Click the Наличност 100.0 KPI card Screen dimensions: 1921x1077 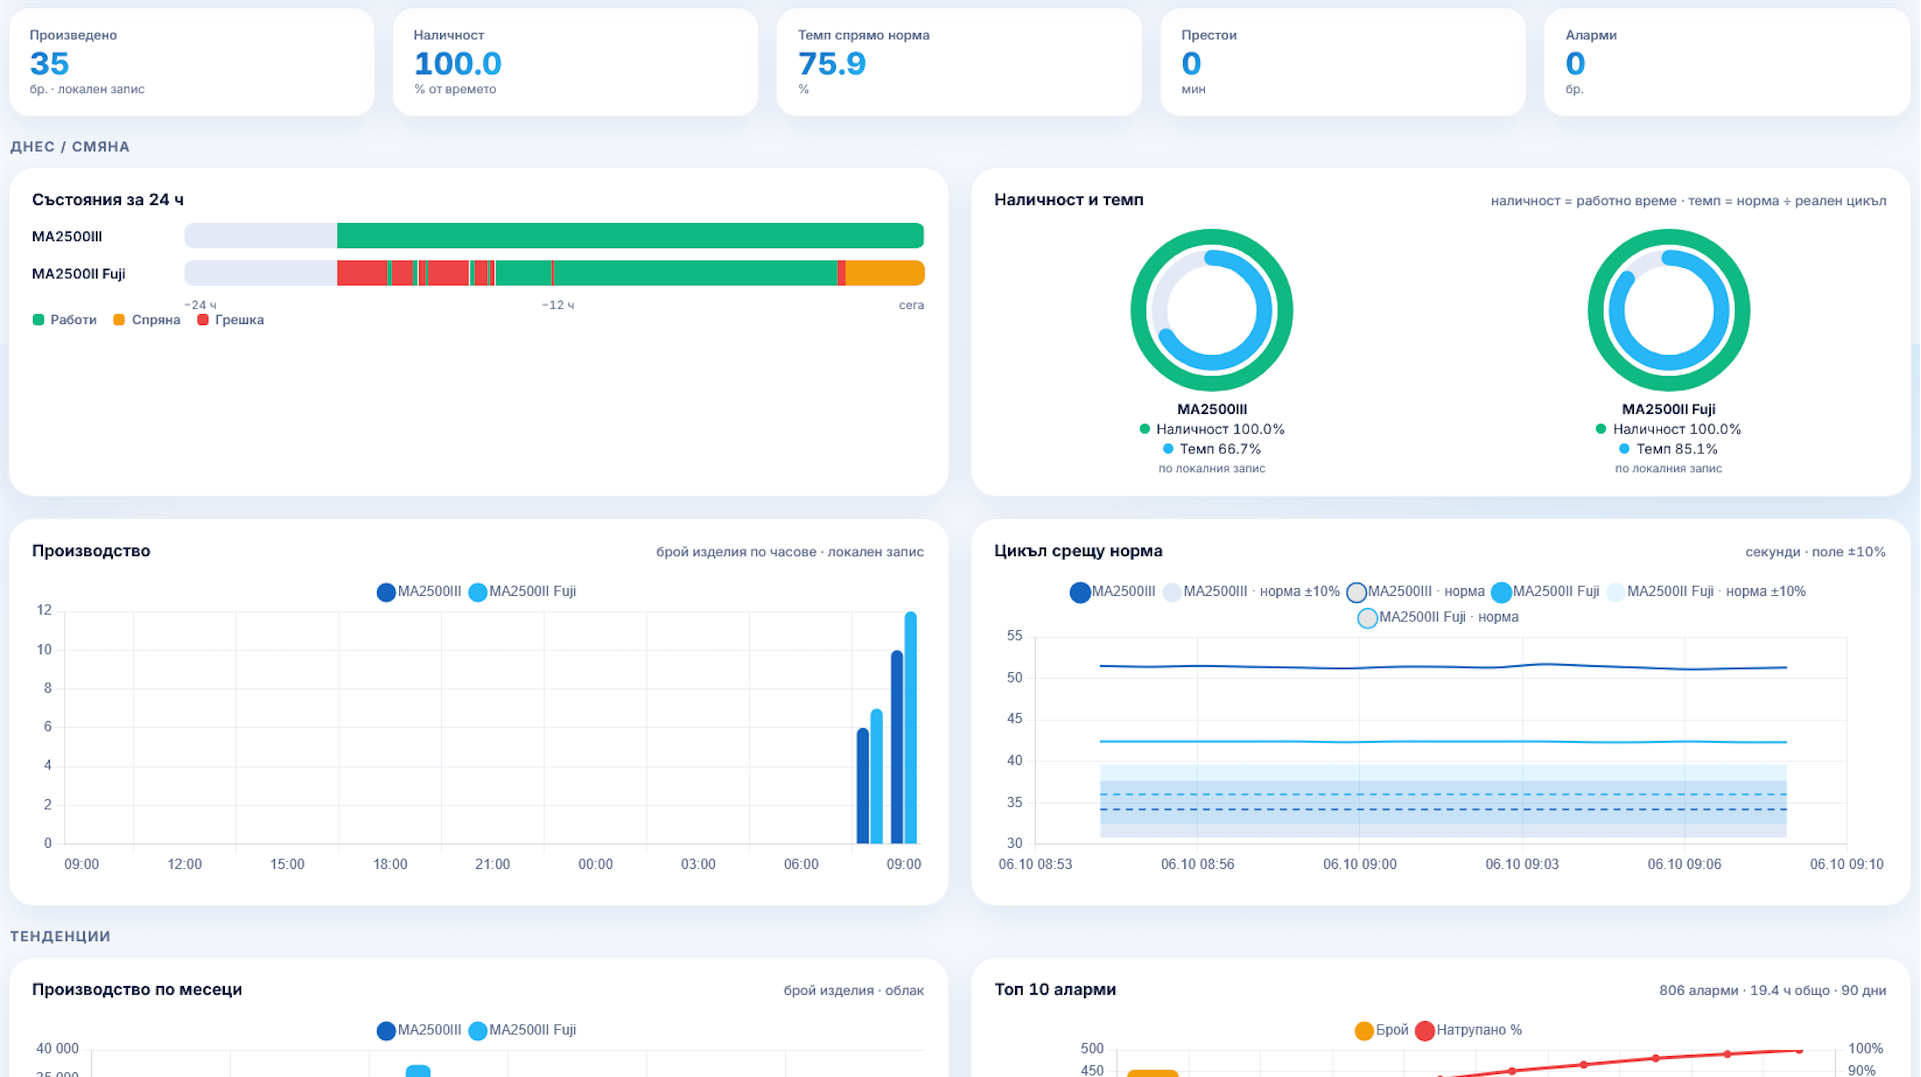click(576, 62)
